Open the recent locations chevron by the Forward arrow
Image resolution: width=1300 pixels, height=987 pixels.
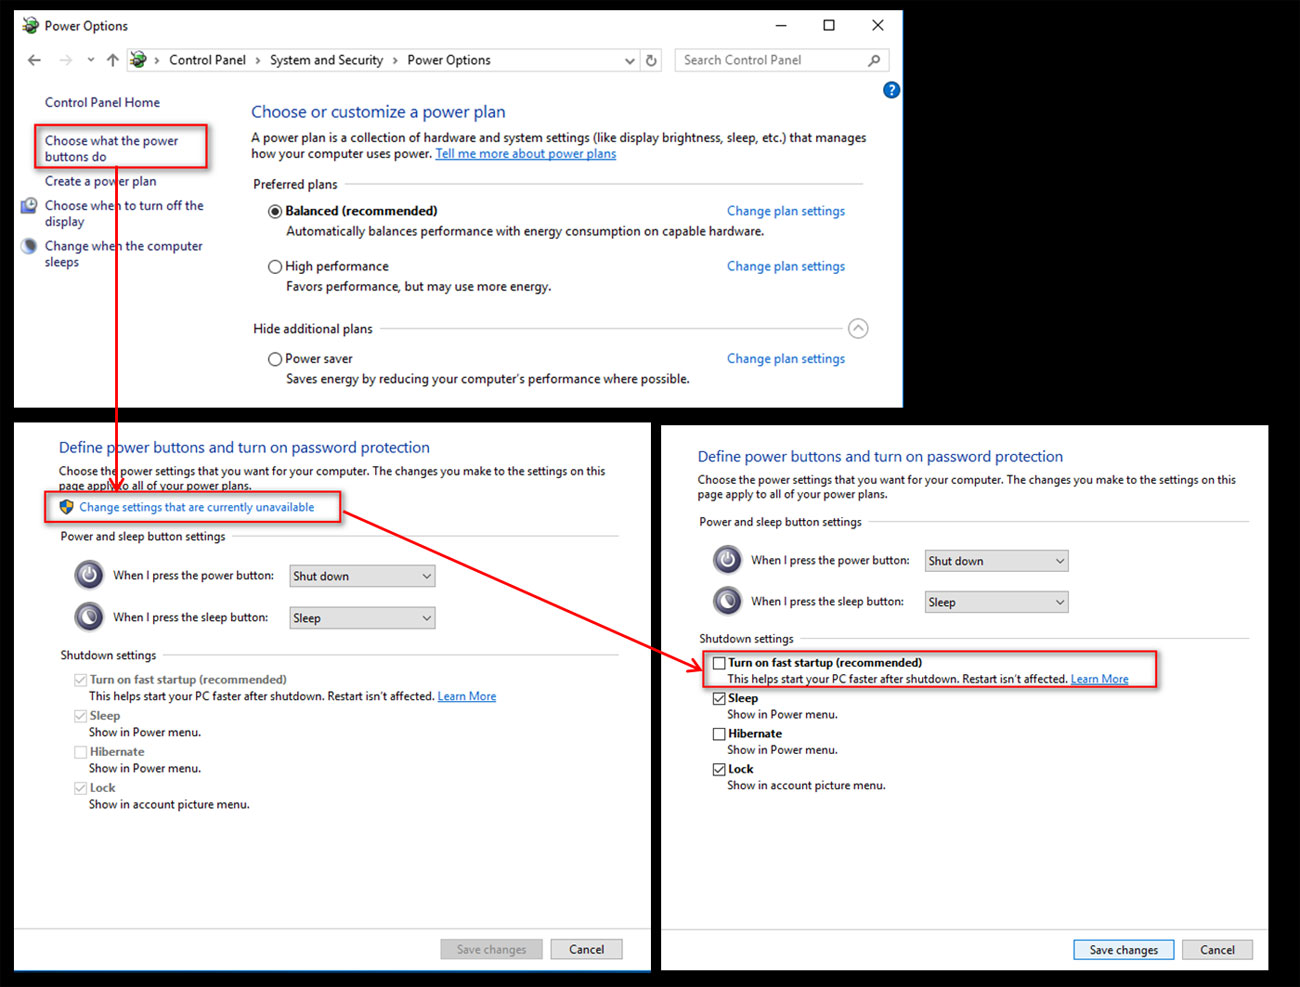[x=91, y=60]
